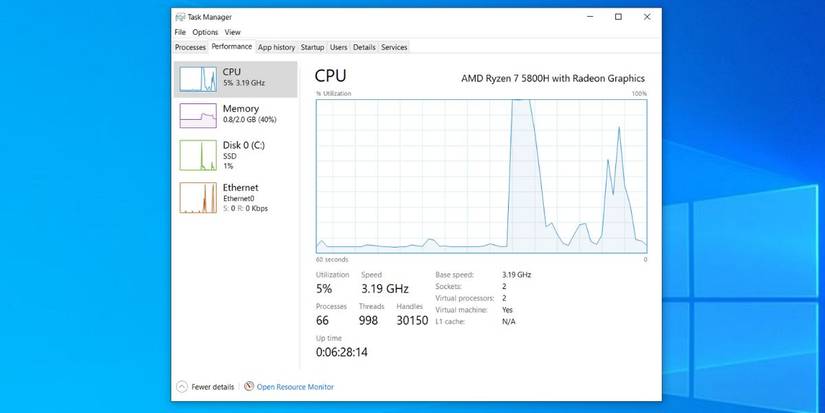The width and height of the screenshot is (825, 413).
Task: Switch to the App history tab
Action: point(276,47)
